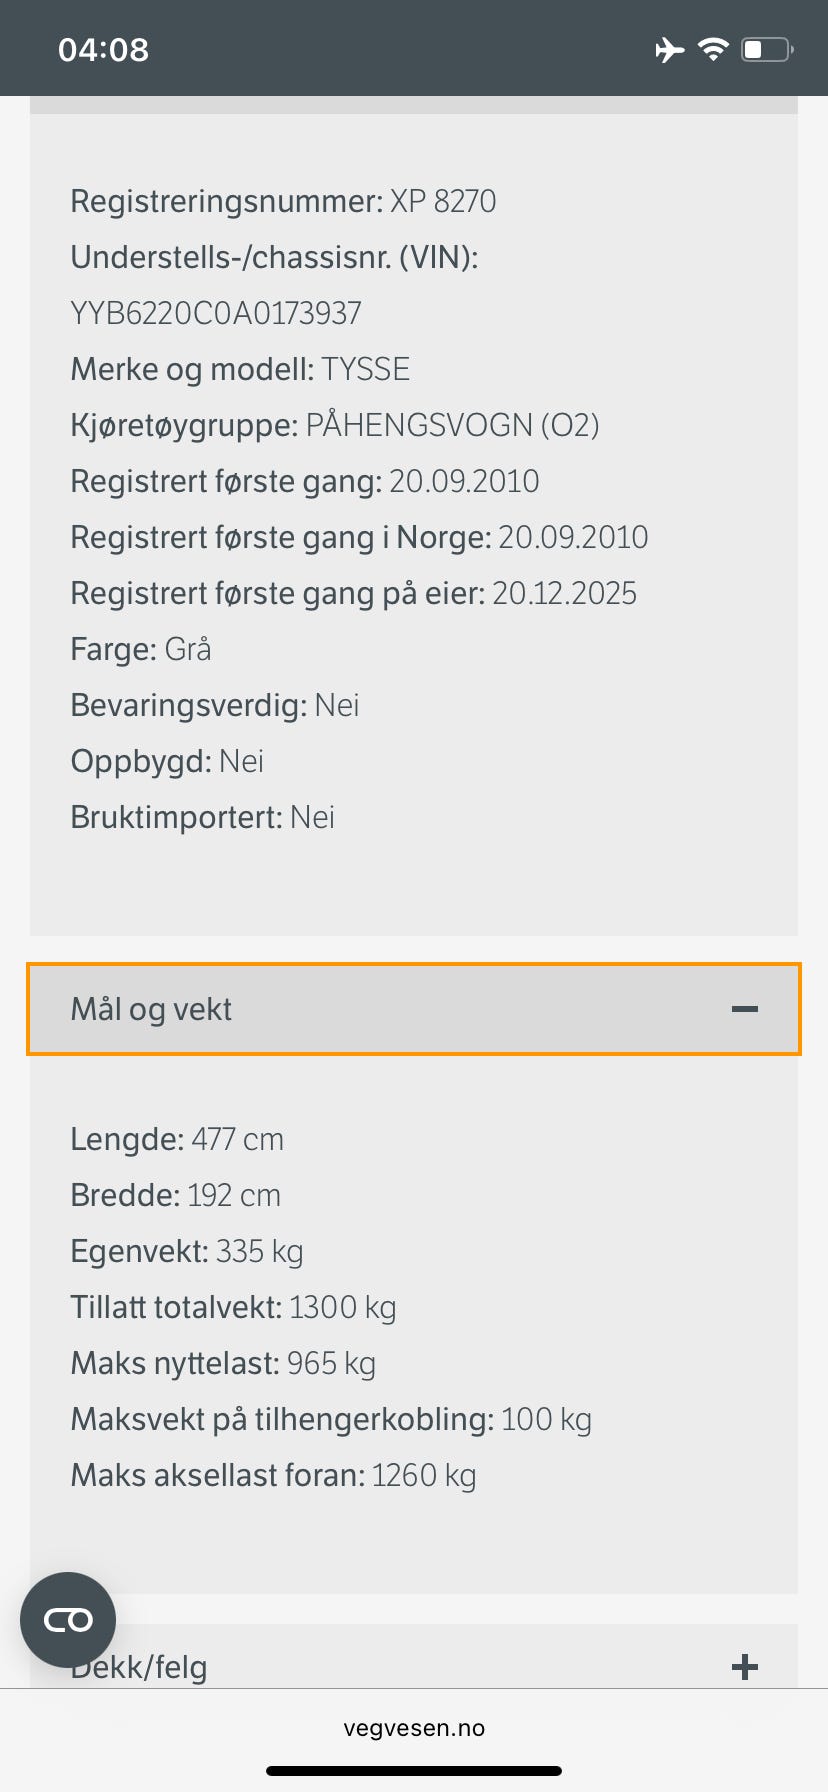828x1792 pixels.
Task: Tap the 04:08 clock in status bar
Action: click(103, 49)
